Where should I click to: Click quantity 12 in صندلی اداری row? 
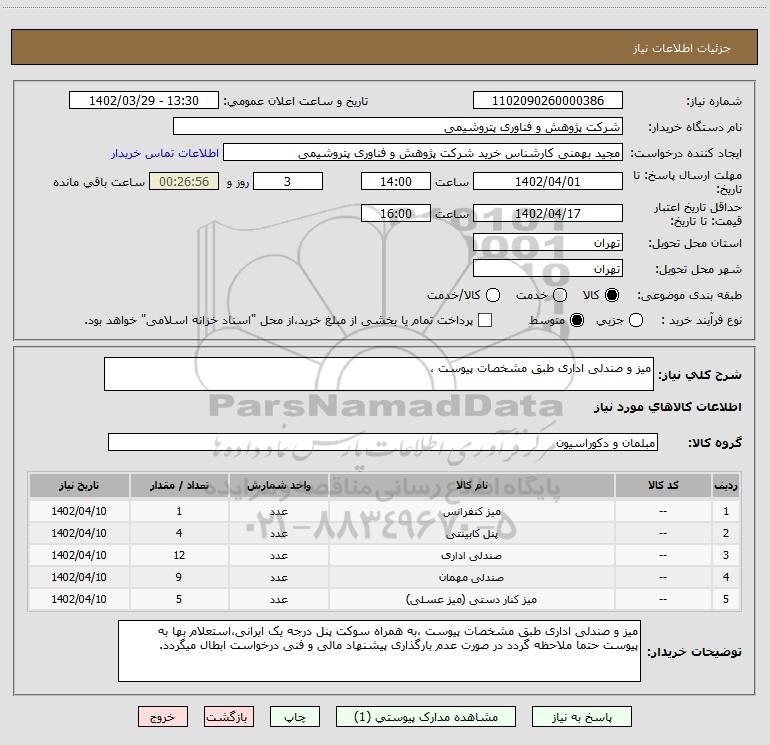pos(179,555)
